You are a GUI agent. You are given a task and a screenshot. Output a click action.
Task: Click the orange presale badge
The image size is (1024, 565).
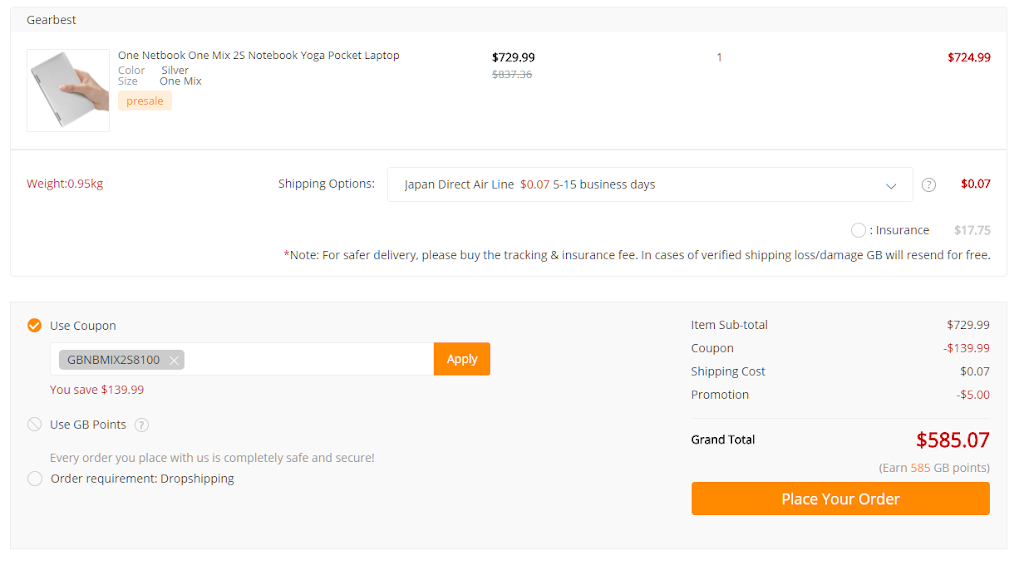click(x=145, y=101)
